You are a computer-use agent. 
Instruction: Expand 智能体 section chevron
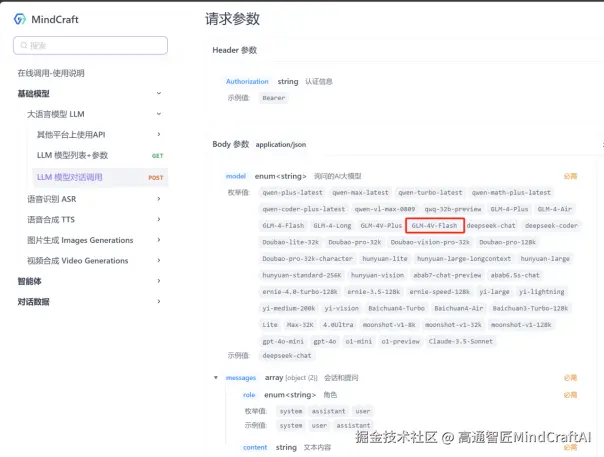coord(159,281)
